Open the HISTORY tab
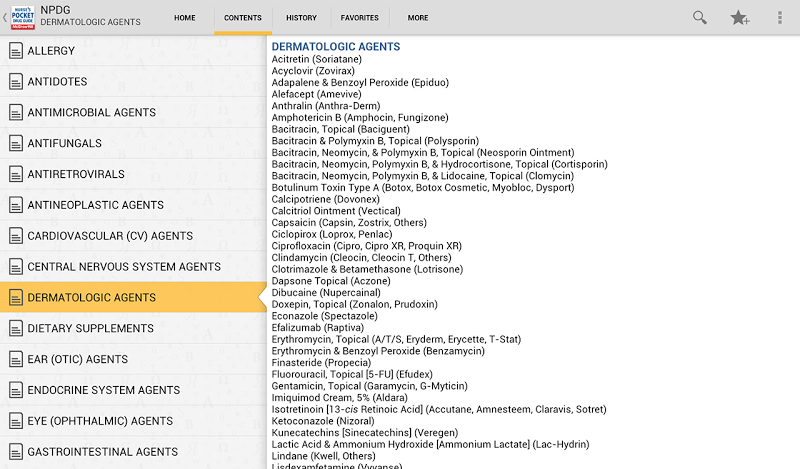Image resolution: width=800 pixels, height=469 pixels. click(x=301, y=18)
